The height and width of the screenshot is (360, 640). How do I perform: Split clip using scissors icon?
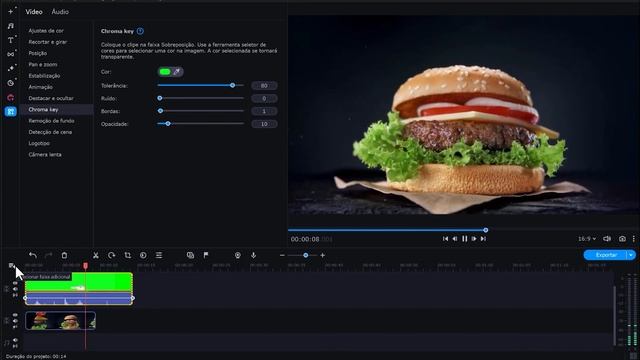point(96,255)
